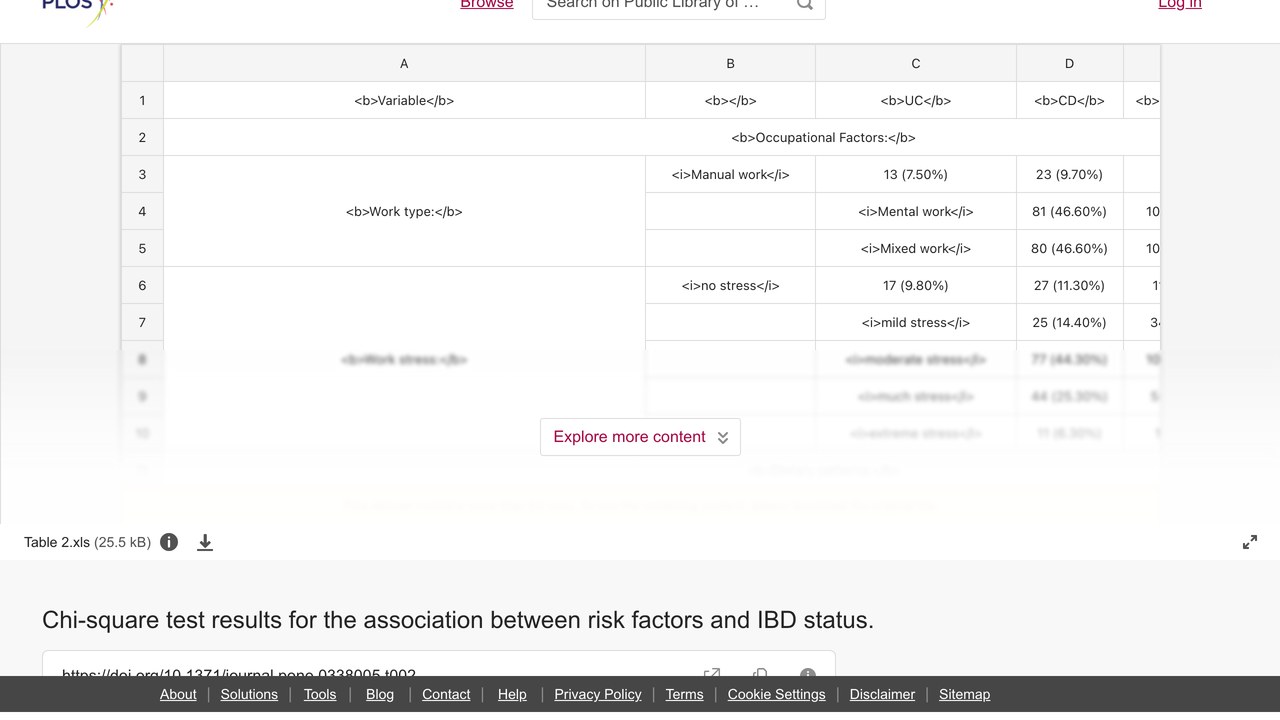Select column A header
Viewport: 1280px width, 720px height.
(404, 63)
